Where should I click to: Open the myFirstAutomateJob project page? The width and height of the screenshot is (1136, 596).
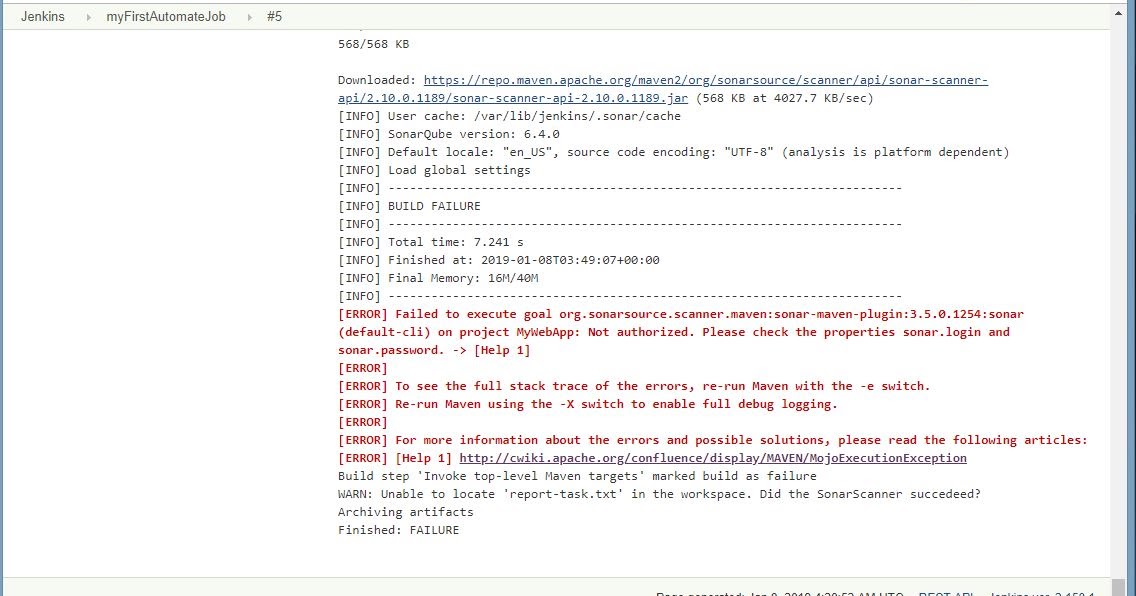(166, 16)
